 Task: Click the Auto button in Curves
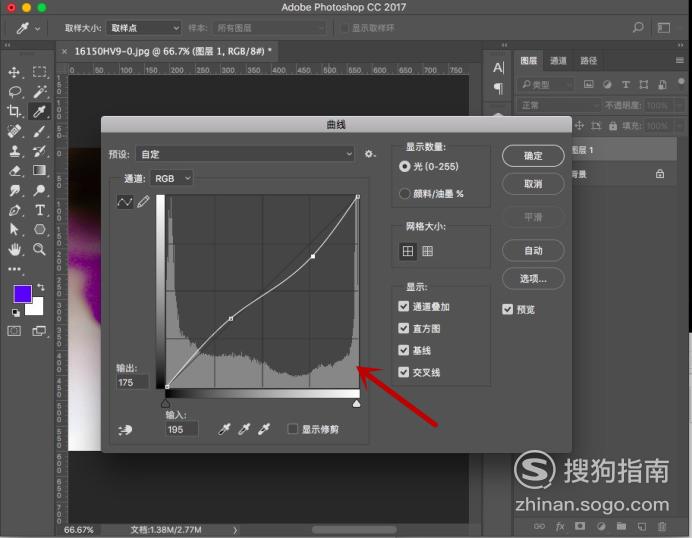(533, 251)
